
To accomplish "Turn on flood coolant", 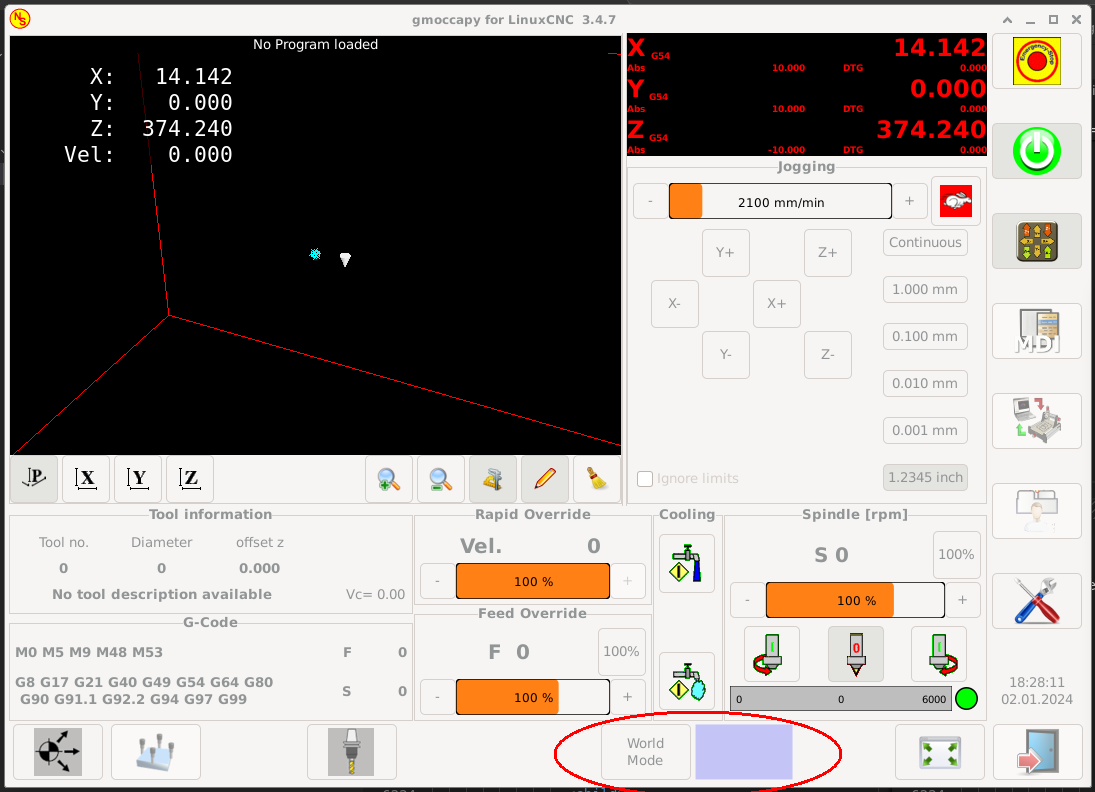I will (686, 564).
